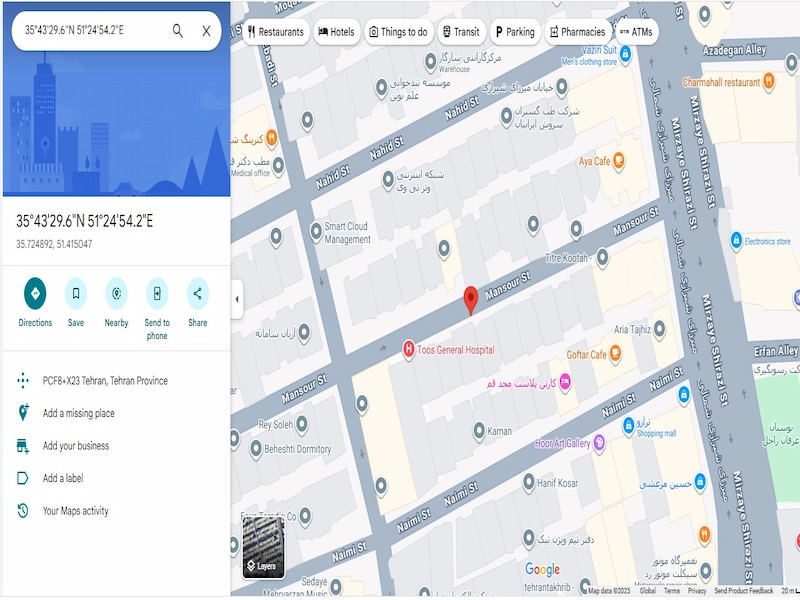Image resolution: width=800 pixels, height=600 pixels.
Task: Save this location to a list
Action: (x=76, y=293)
